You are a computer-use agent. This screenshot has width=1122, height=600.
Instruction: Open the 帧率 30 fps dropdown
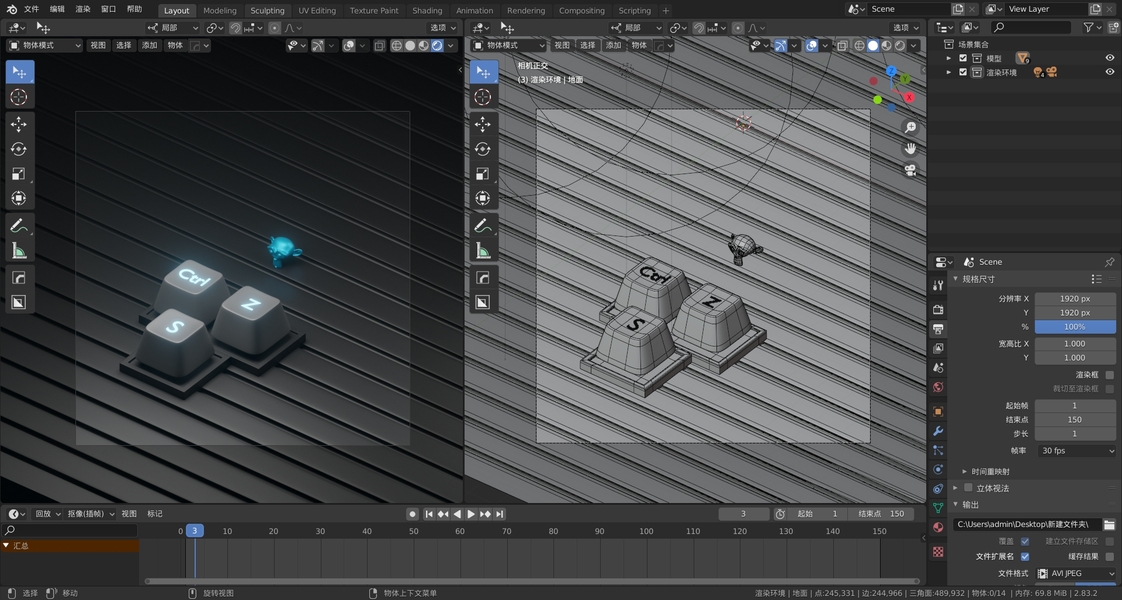[1077, 451]
